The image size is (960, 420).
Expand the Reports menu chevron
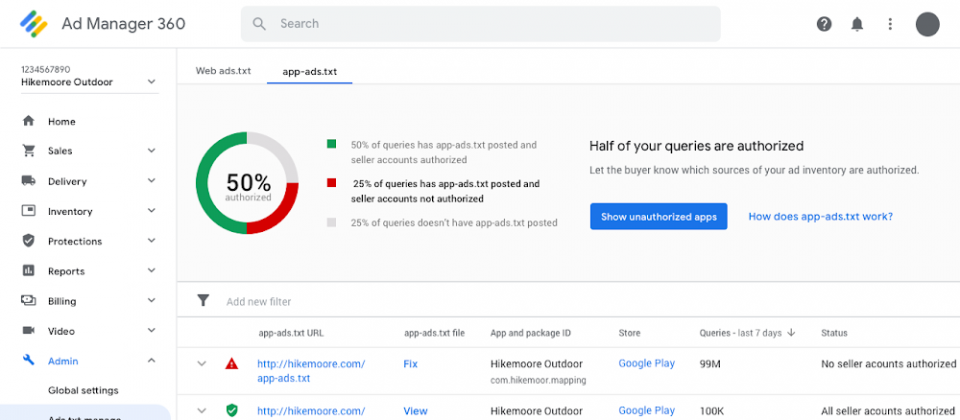151,271
